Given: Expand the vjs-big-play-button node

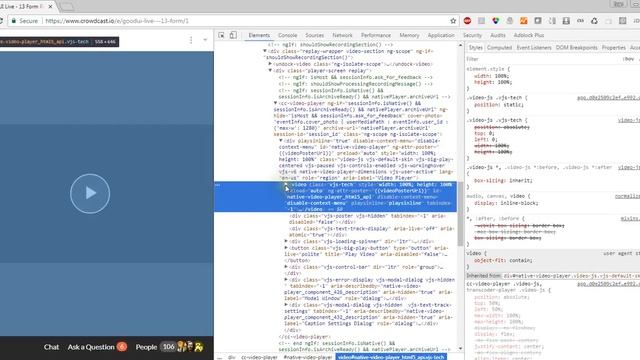Looking at the screenshot, I should (x=286, y=248).
